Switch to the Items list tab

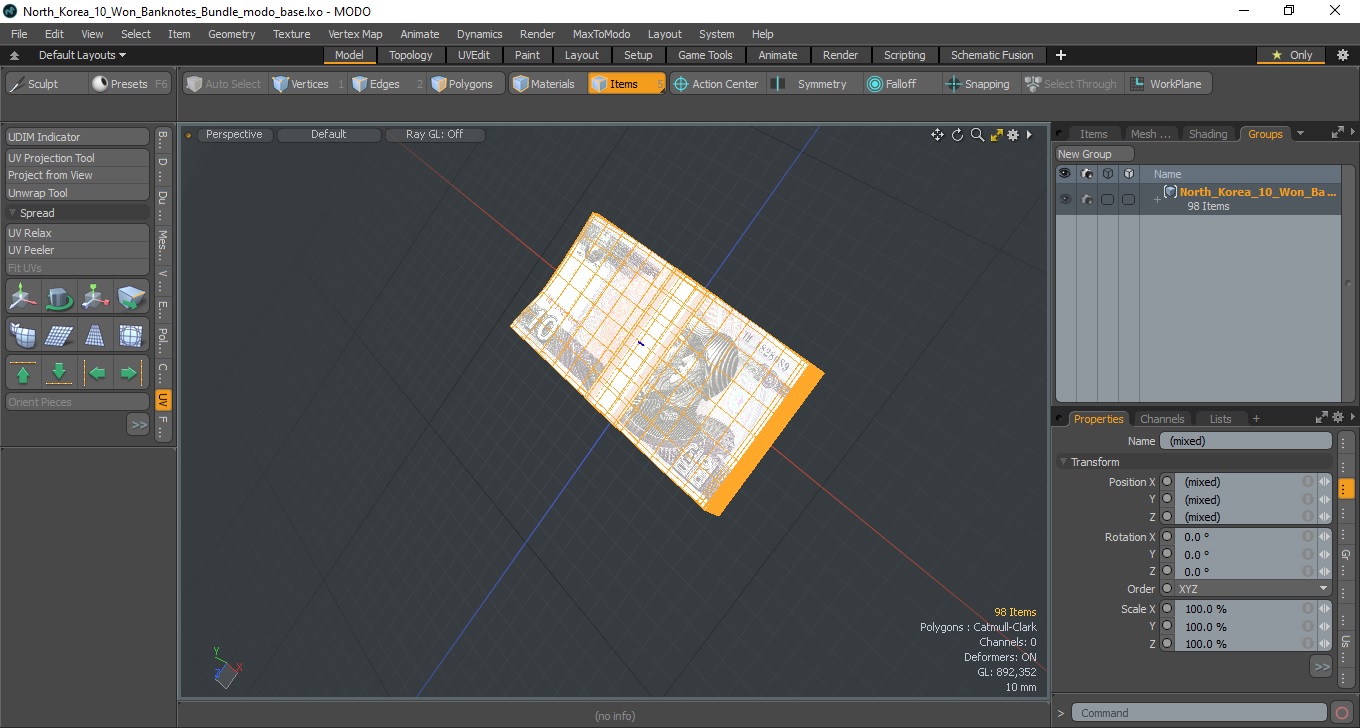click(1093, 134)
